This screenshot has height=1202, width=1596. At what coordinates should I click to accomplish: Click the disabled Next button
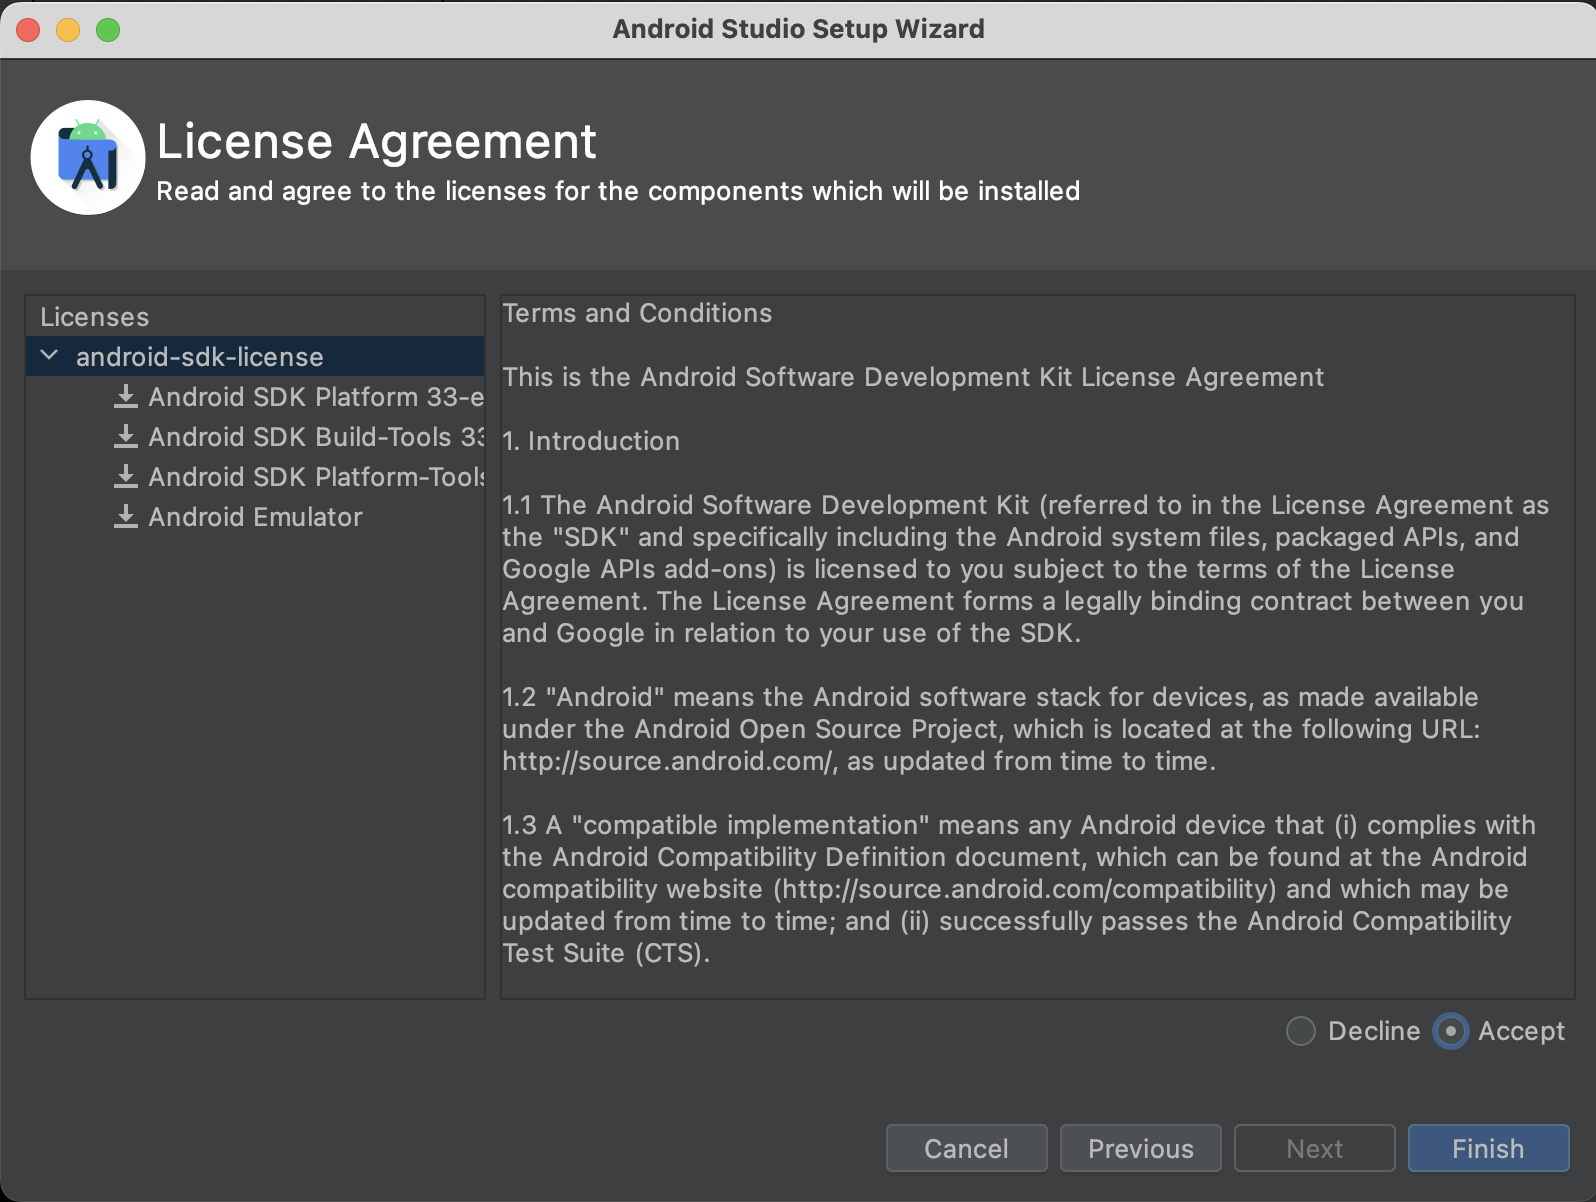pos(1314,1148)
